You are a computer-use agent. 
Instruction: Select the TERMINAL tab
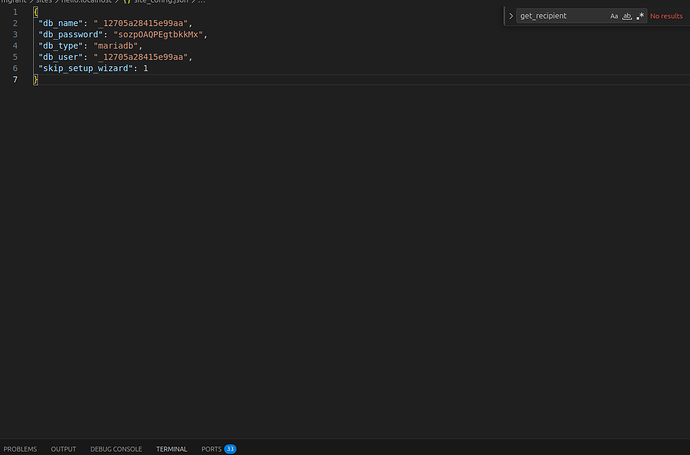click(x=171, y=449)
